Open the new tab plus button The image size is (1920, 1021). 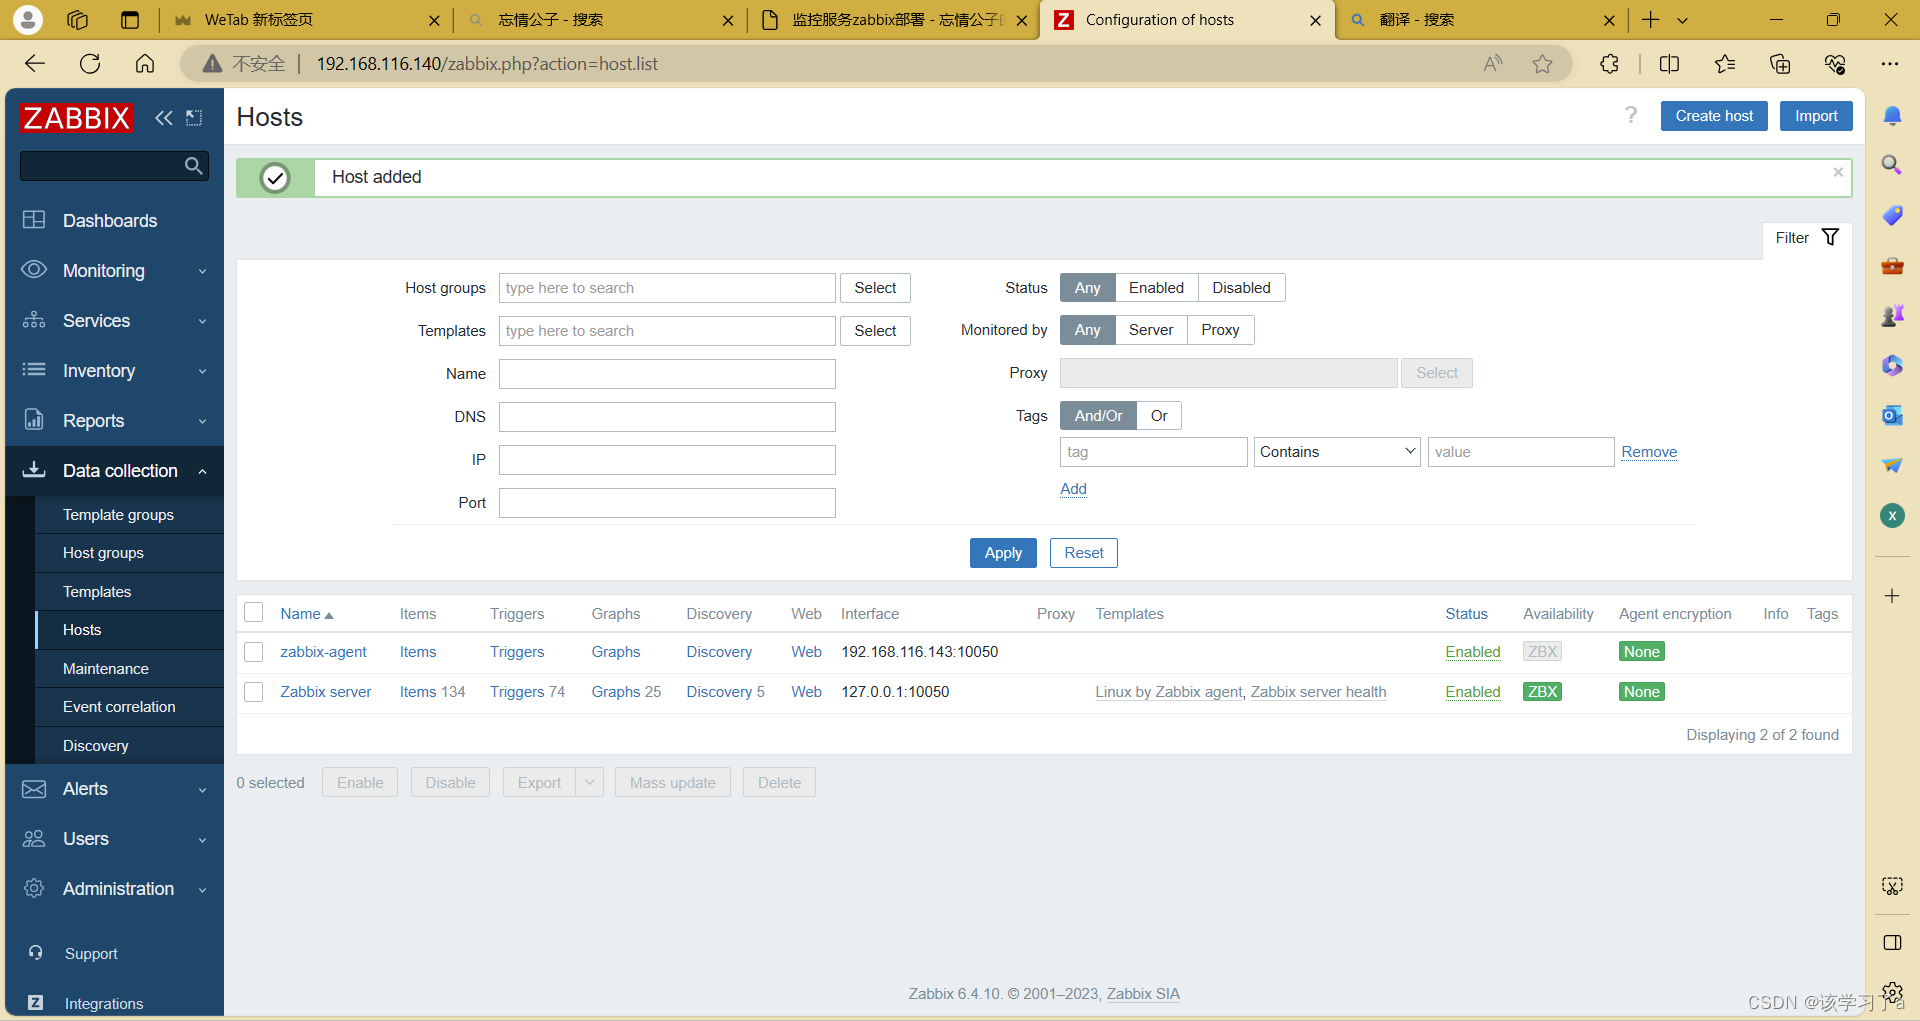click(1651, 20)
